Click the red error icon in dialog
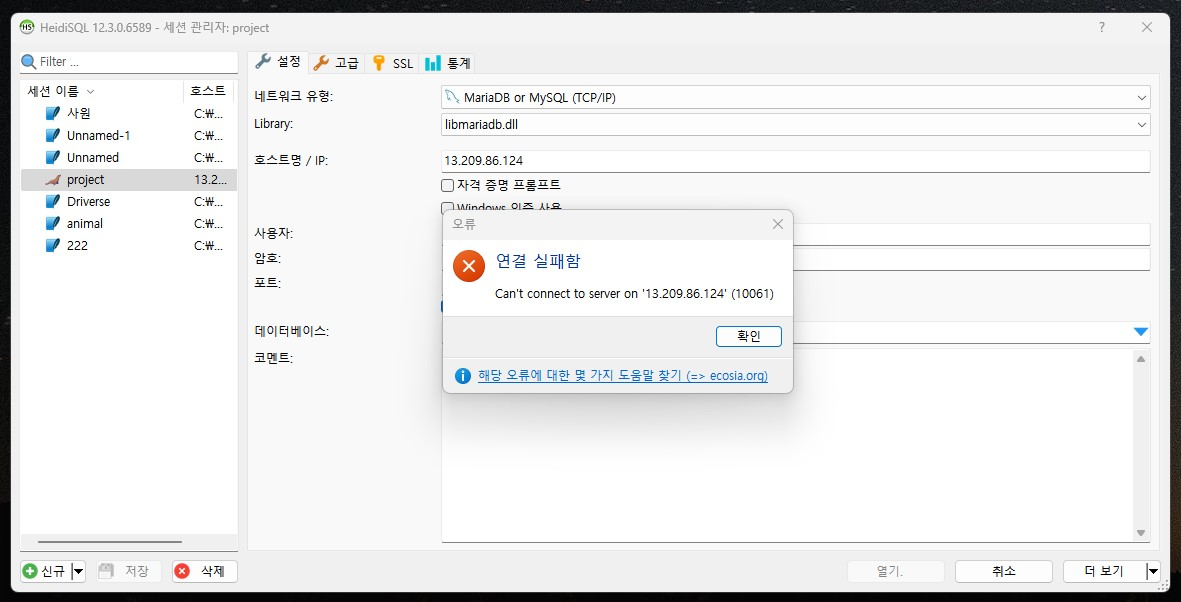The image size is (1181, 602). click(x=468, y=266)
